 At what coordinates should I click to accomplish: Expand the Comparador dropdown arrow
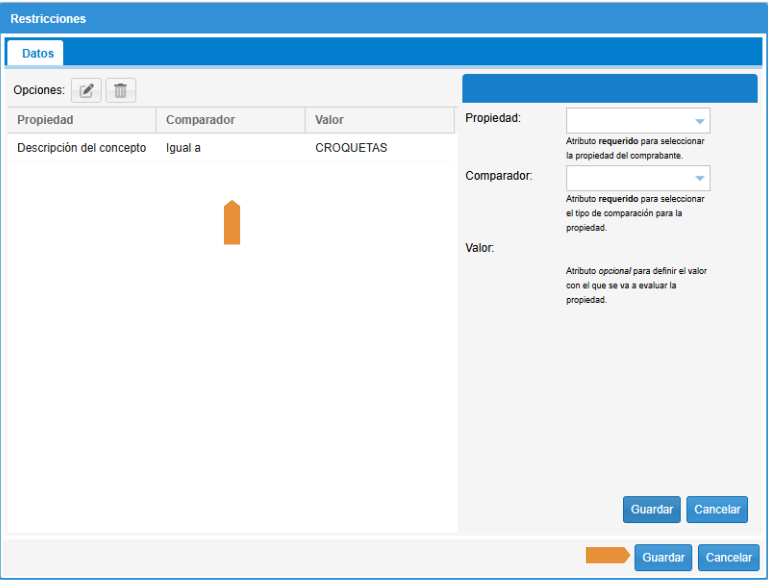click(700, 179)
